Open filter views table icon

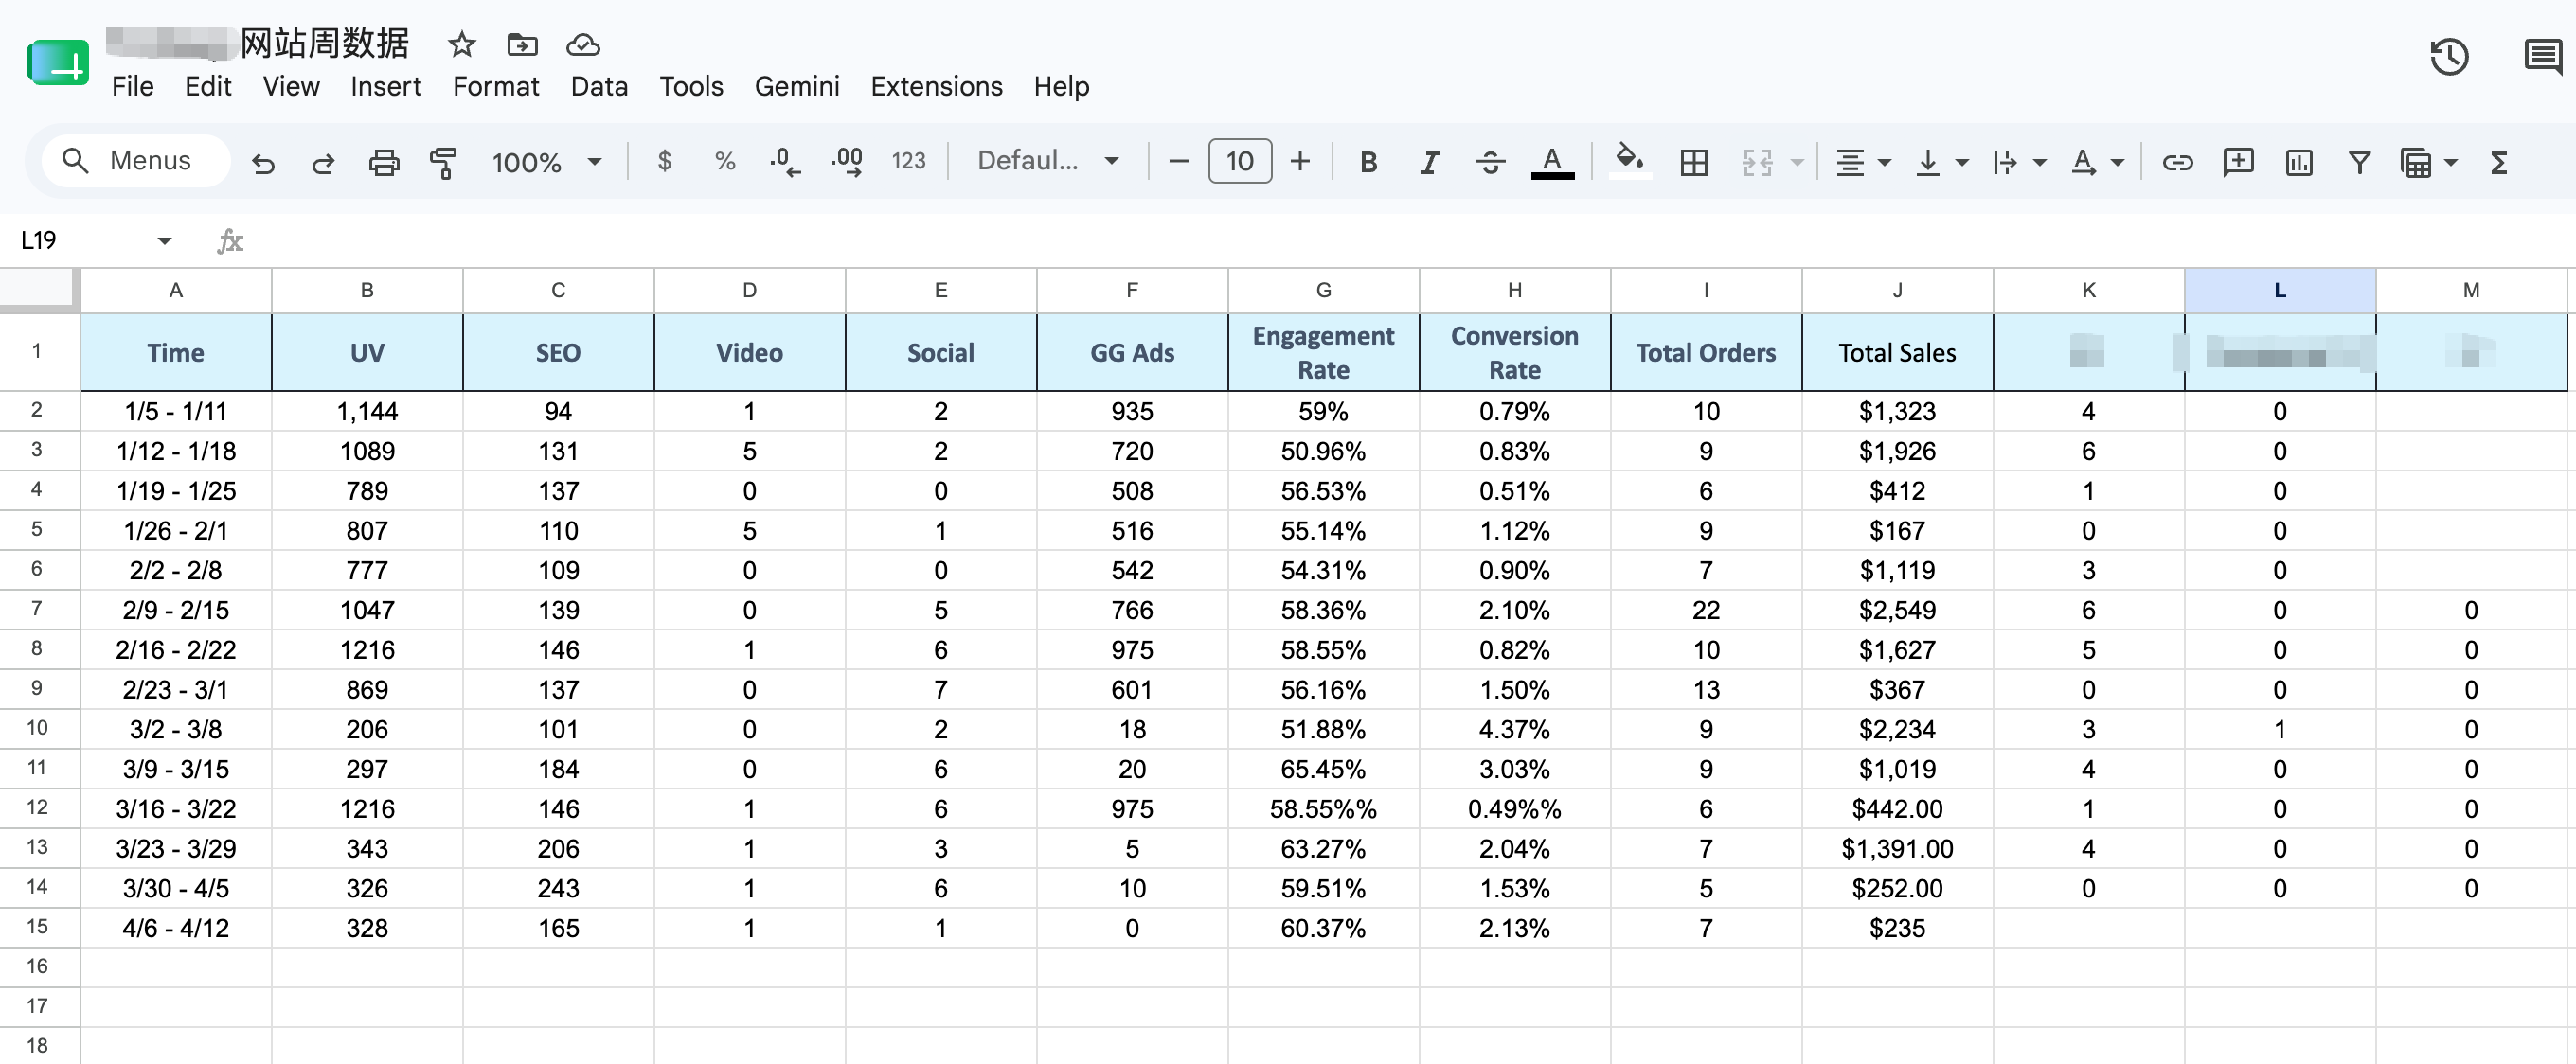2416,162
